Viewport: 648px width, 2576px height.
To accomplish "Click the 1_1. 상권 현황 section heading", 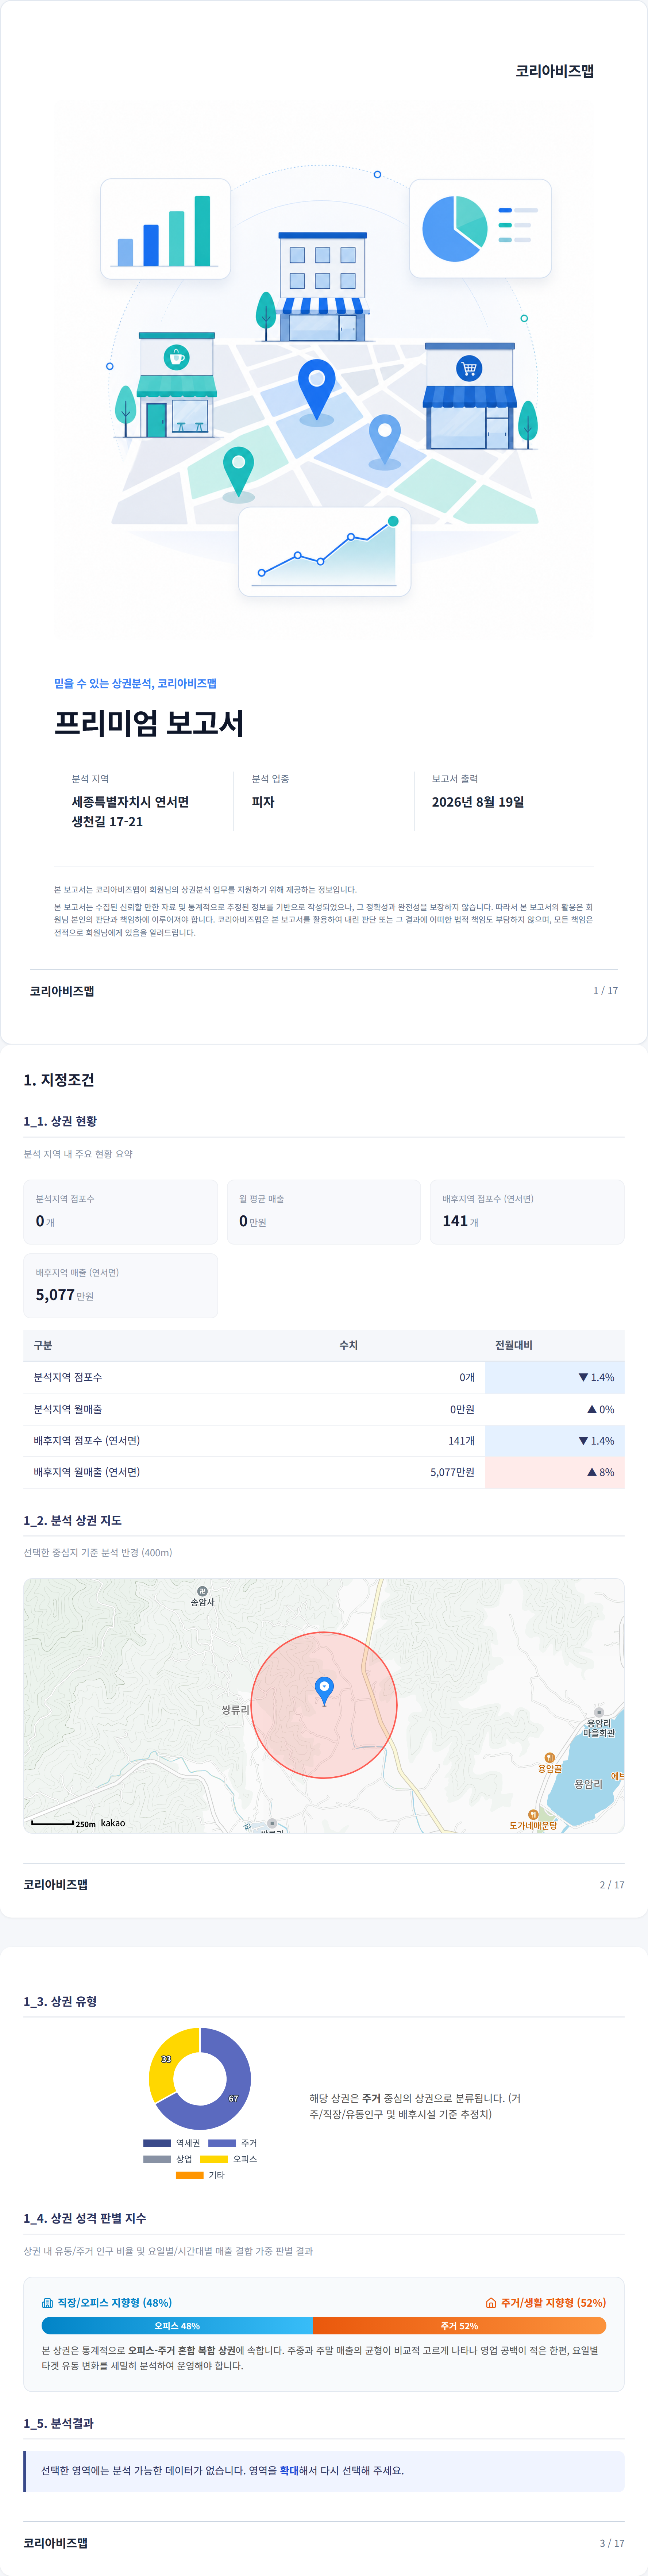I will point(60,1121).
